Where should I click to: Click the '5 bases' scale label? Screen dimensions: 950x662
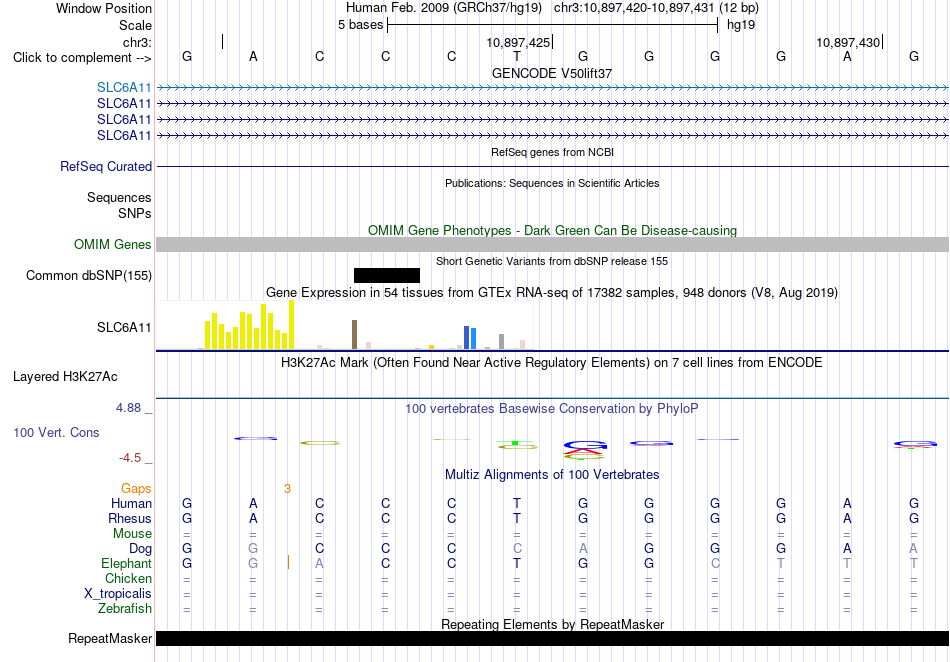tap(360, 25)
